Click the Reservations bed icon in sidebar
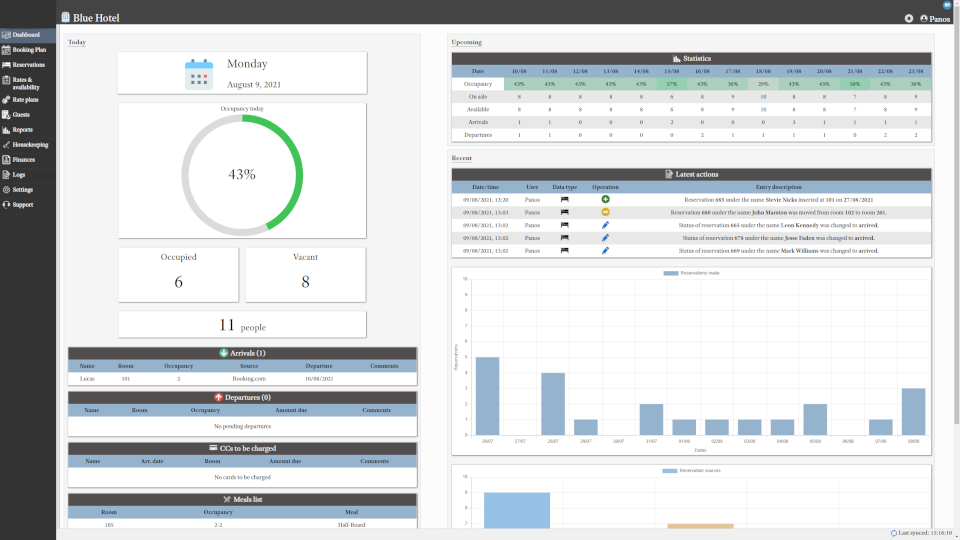The width and height of the screenshot is (960, 540). coord(7,64)
